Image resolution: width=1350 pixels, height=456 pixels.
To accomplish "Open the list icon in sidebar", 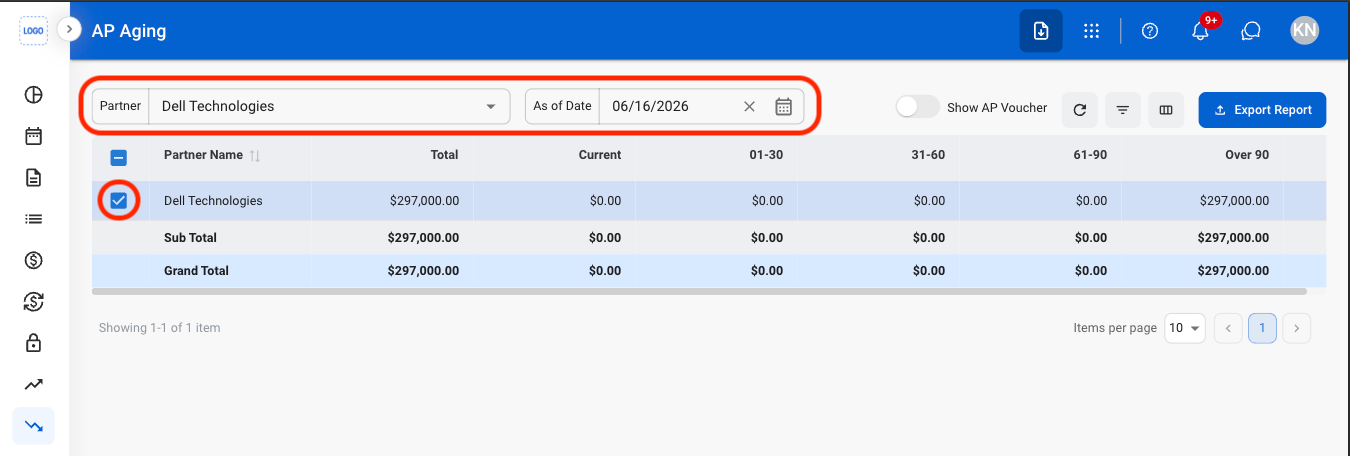I will click(x=34, y=219).
